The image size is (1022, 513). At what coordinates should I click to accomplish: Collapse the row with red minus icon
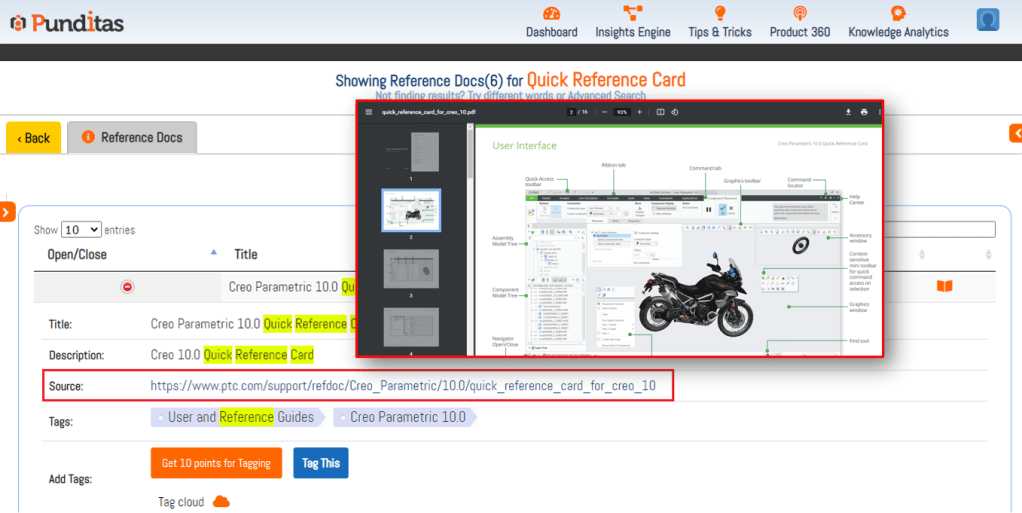click(x=127, y=287)
